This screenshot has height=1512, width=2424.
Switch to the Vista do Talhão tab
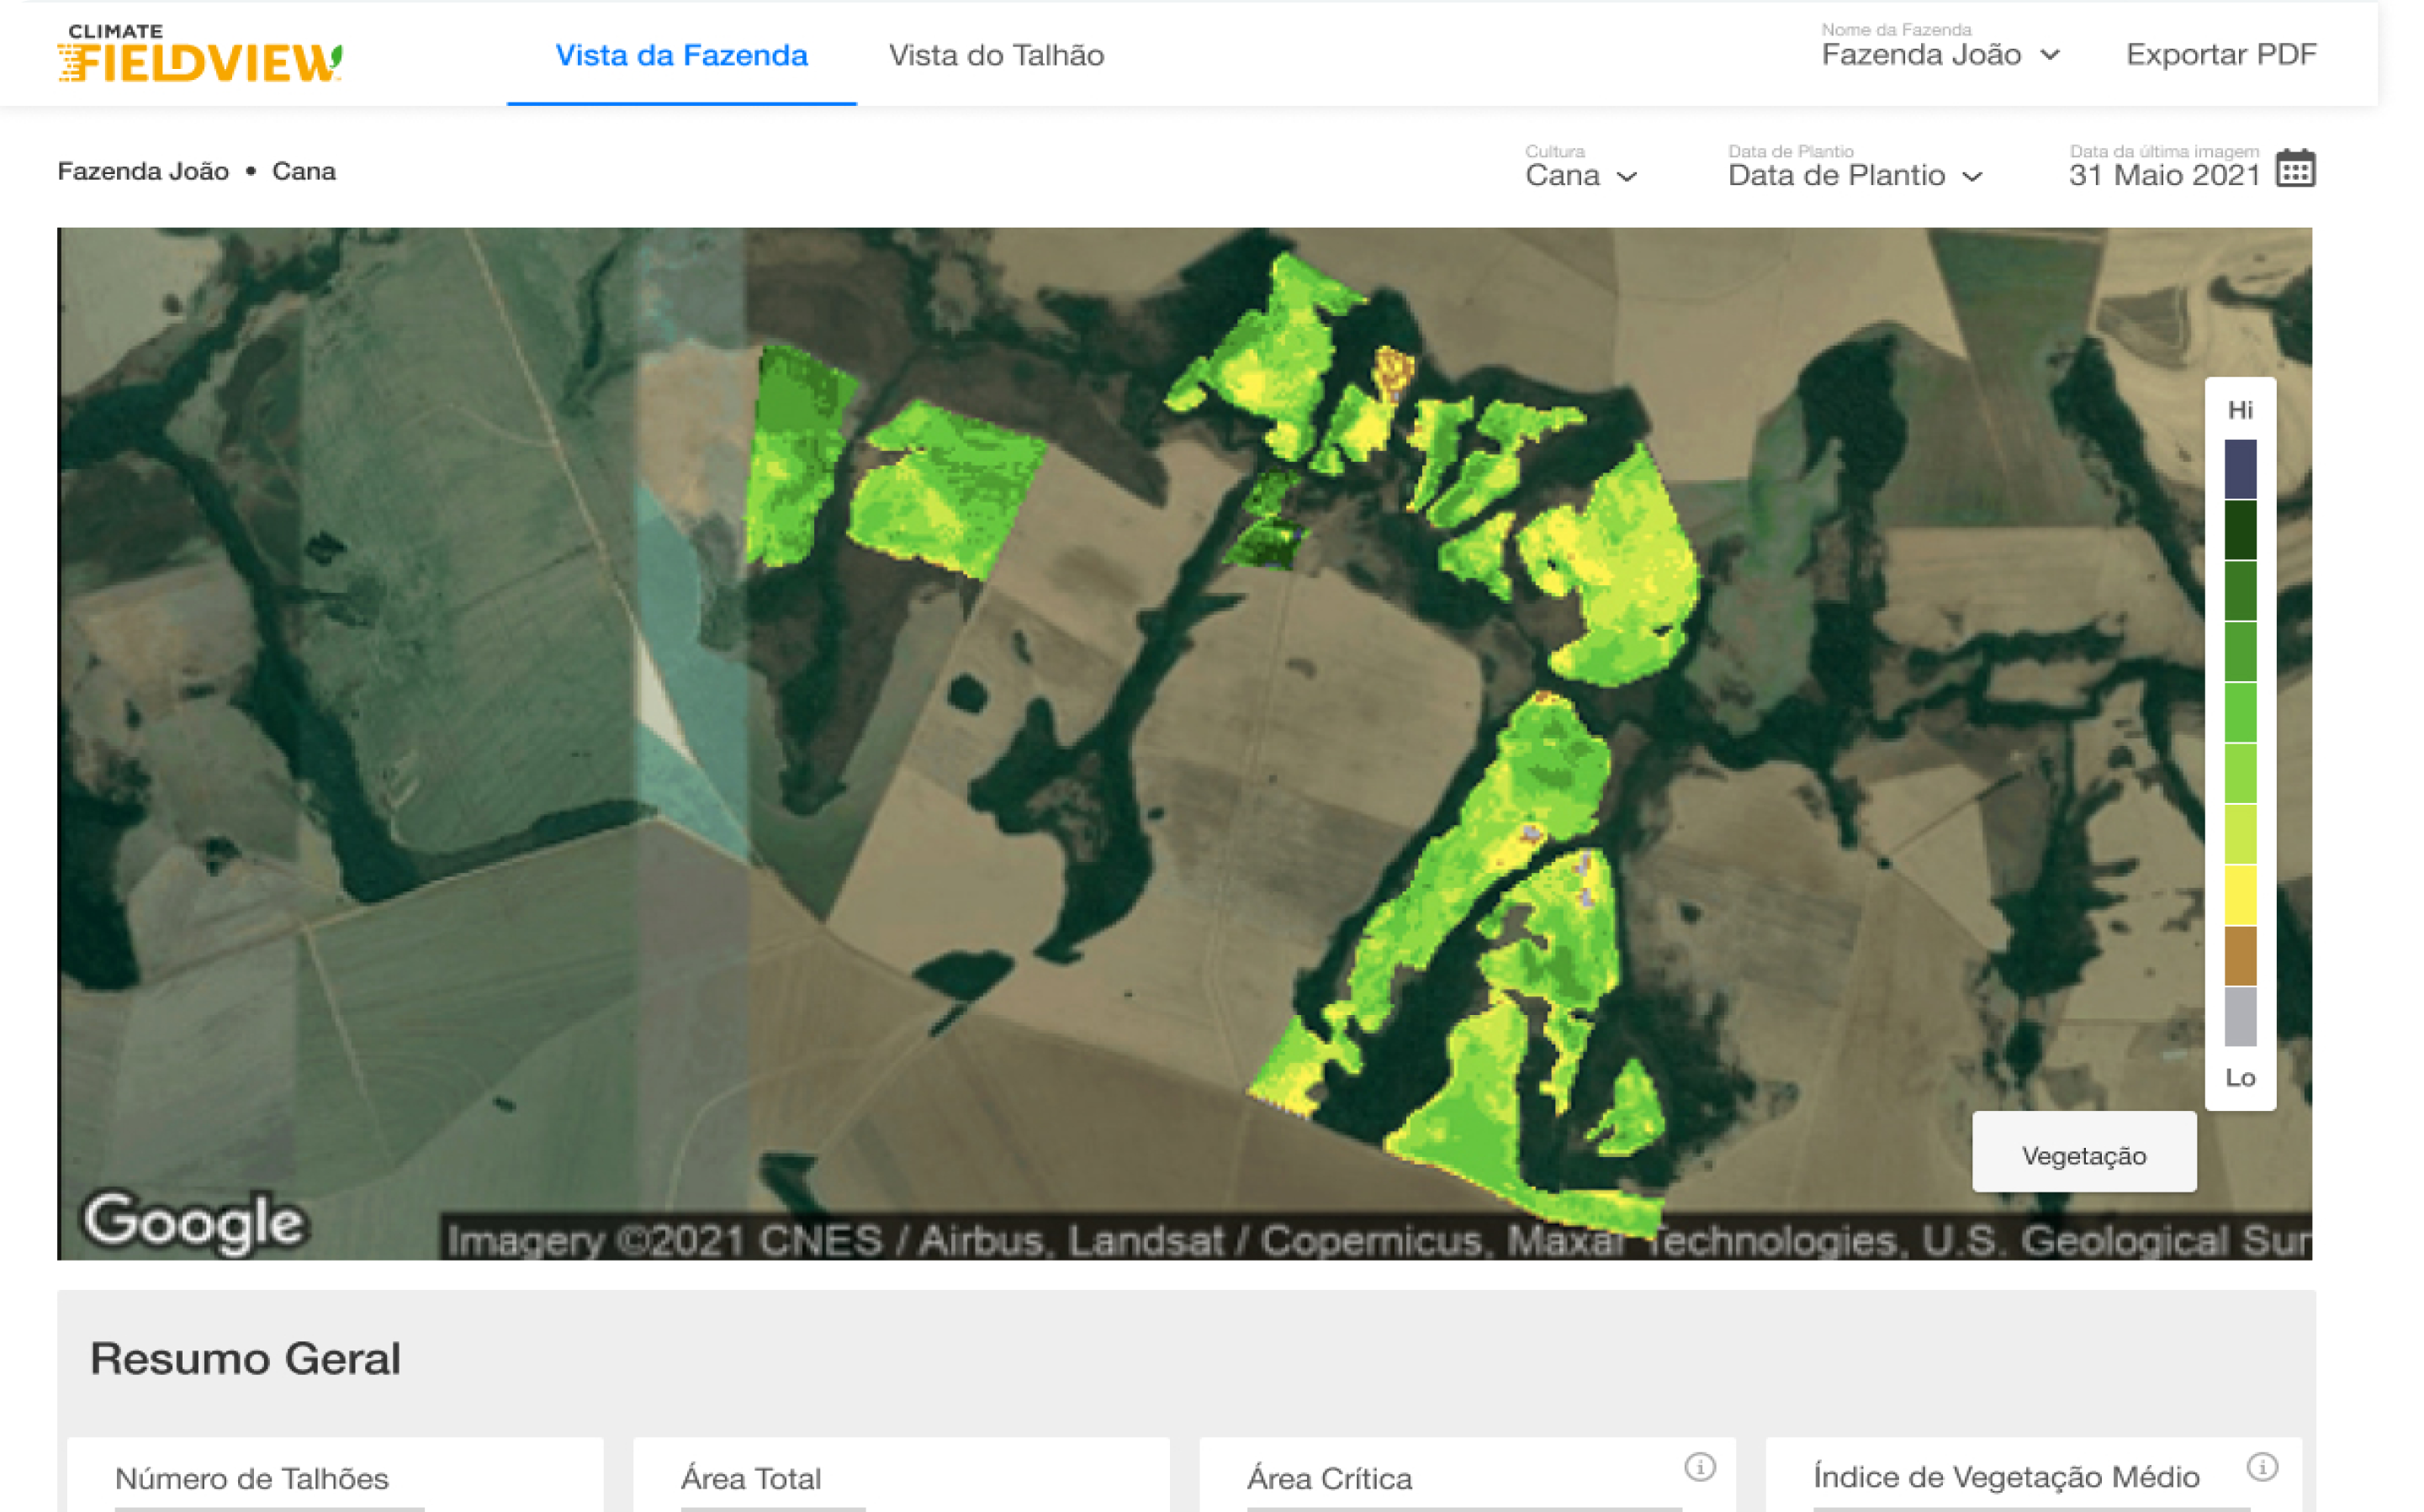click(996, 55)
